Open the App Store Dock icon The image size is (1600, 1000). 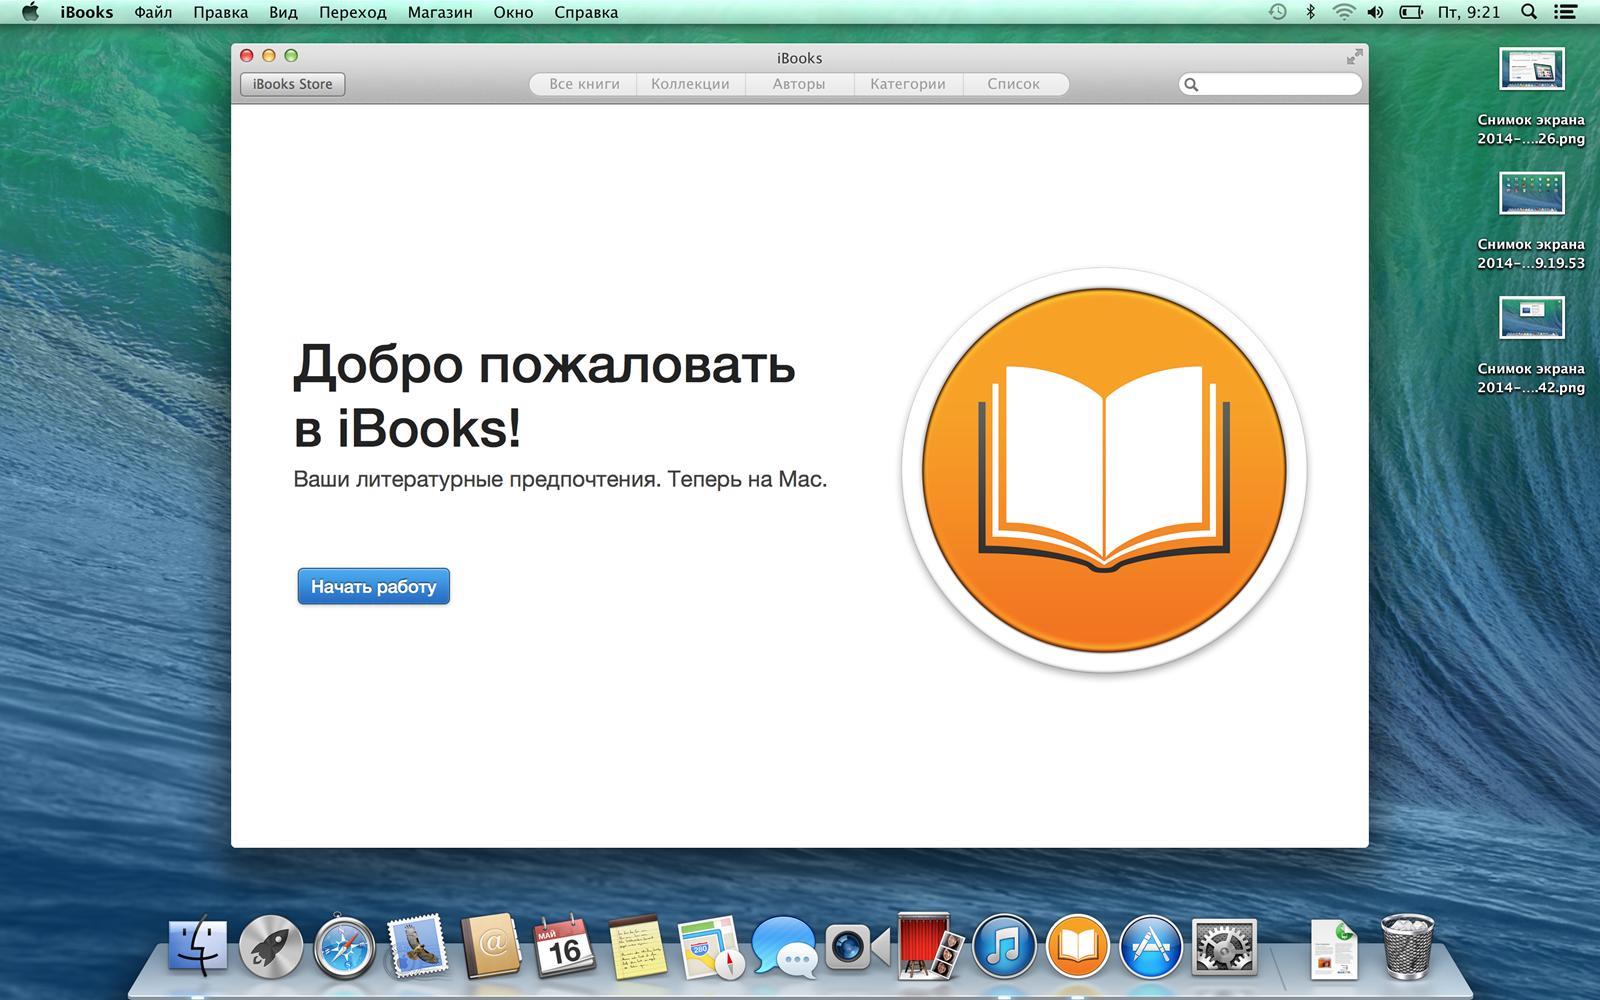(1150, 946)
